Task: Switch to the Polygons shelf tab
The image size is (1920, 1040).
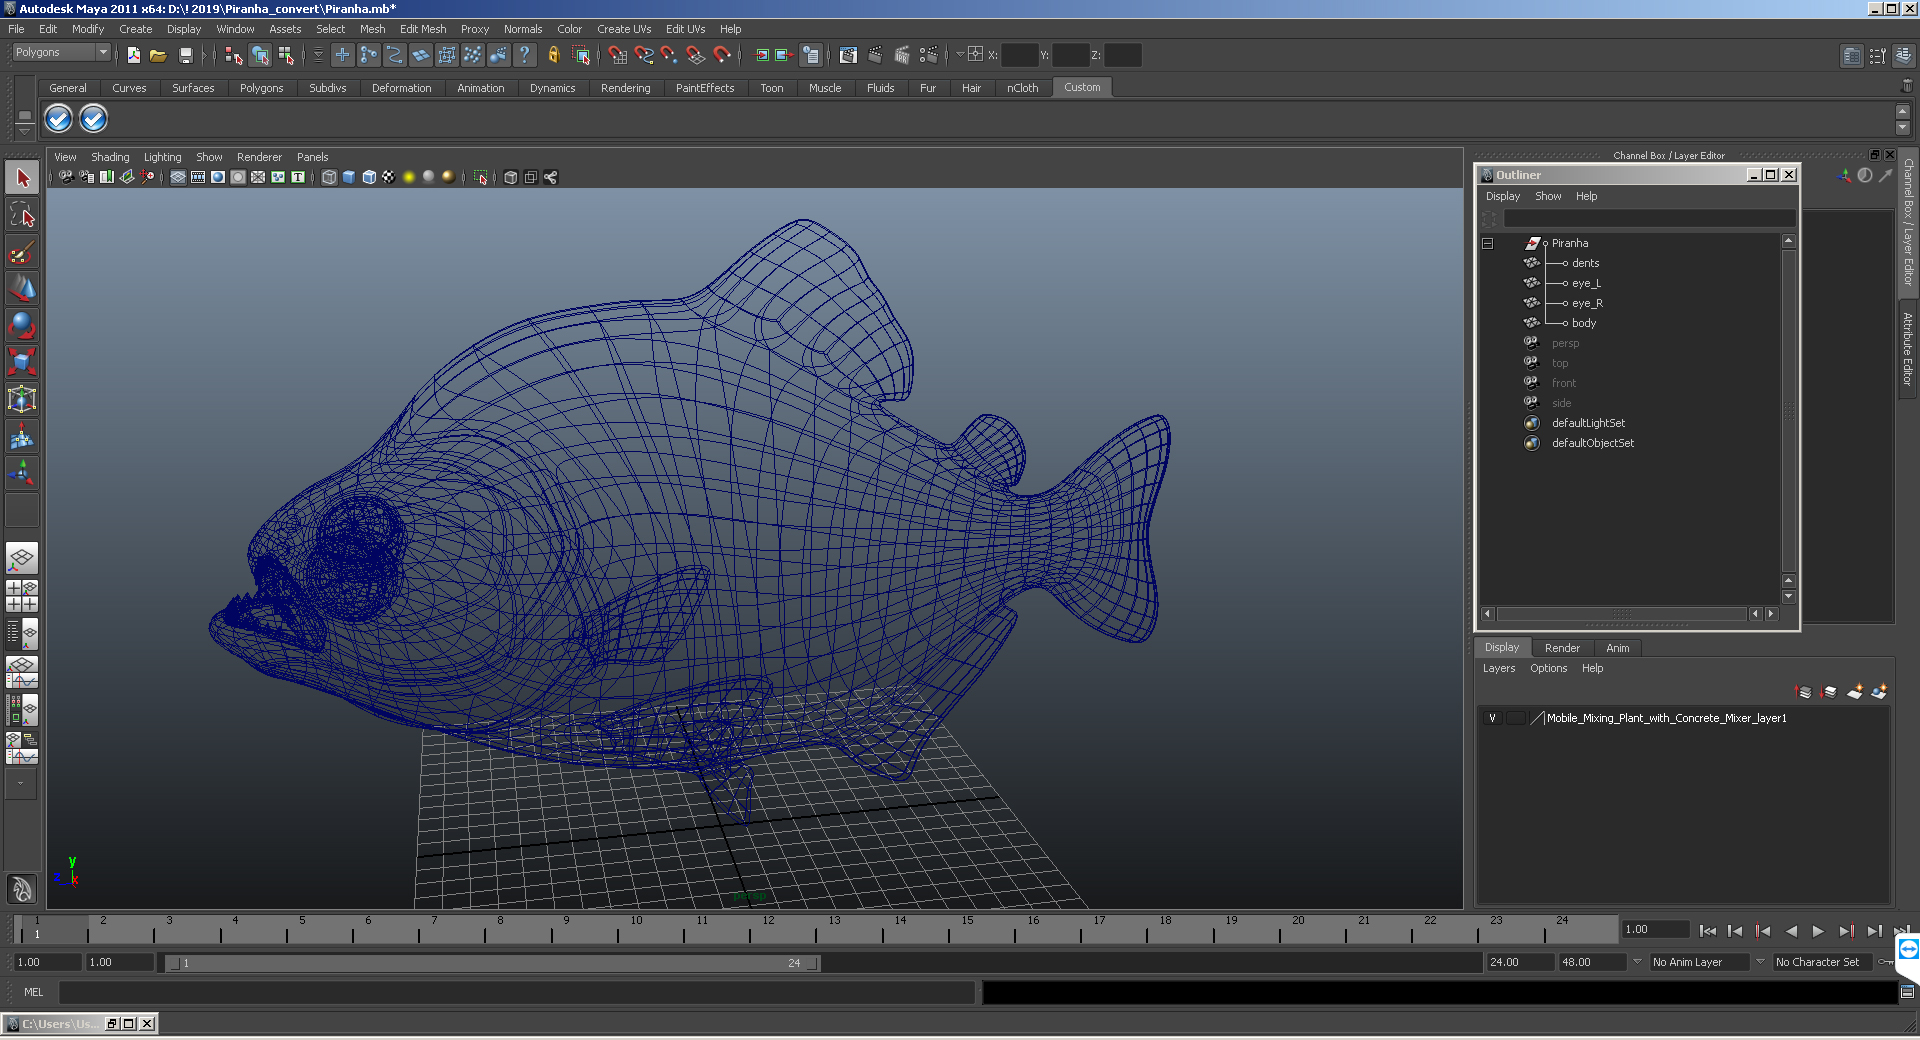Action: [261, 88]
